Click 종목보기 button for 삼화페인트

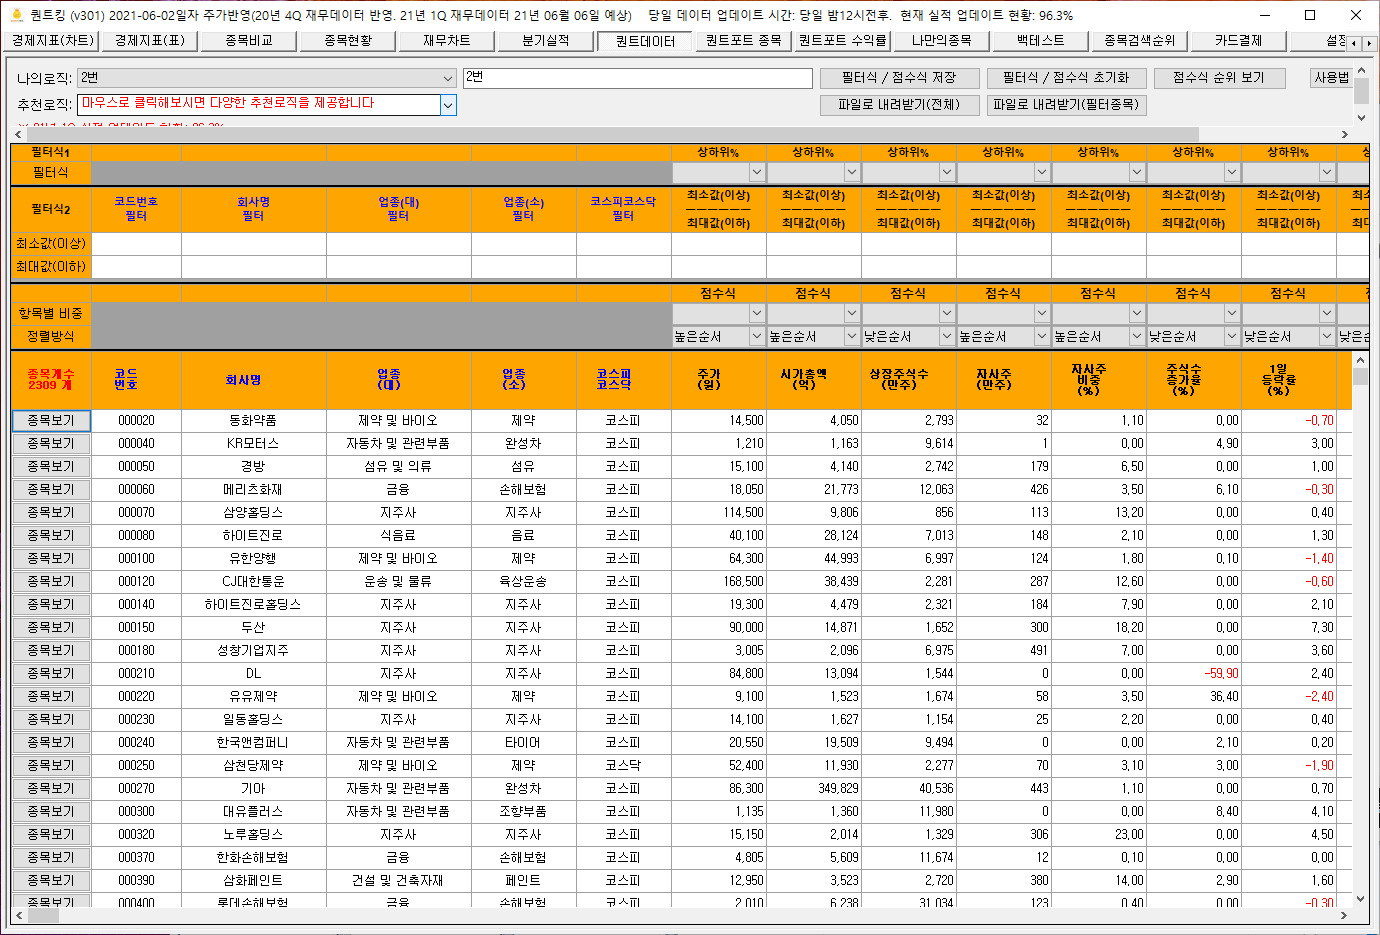pyautogui.click(x=51, y=881)
